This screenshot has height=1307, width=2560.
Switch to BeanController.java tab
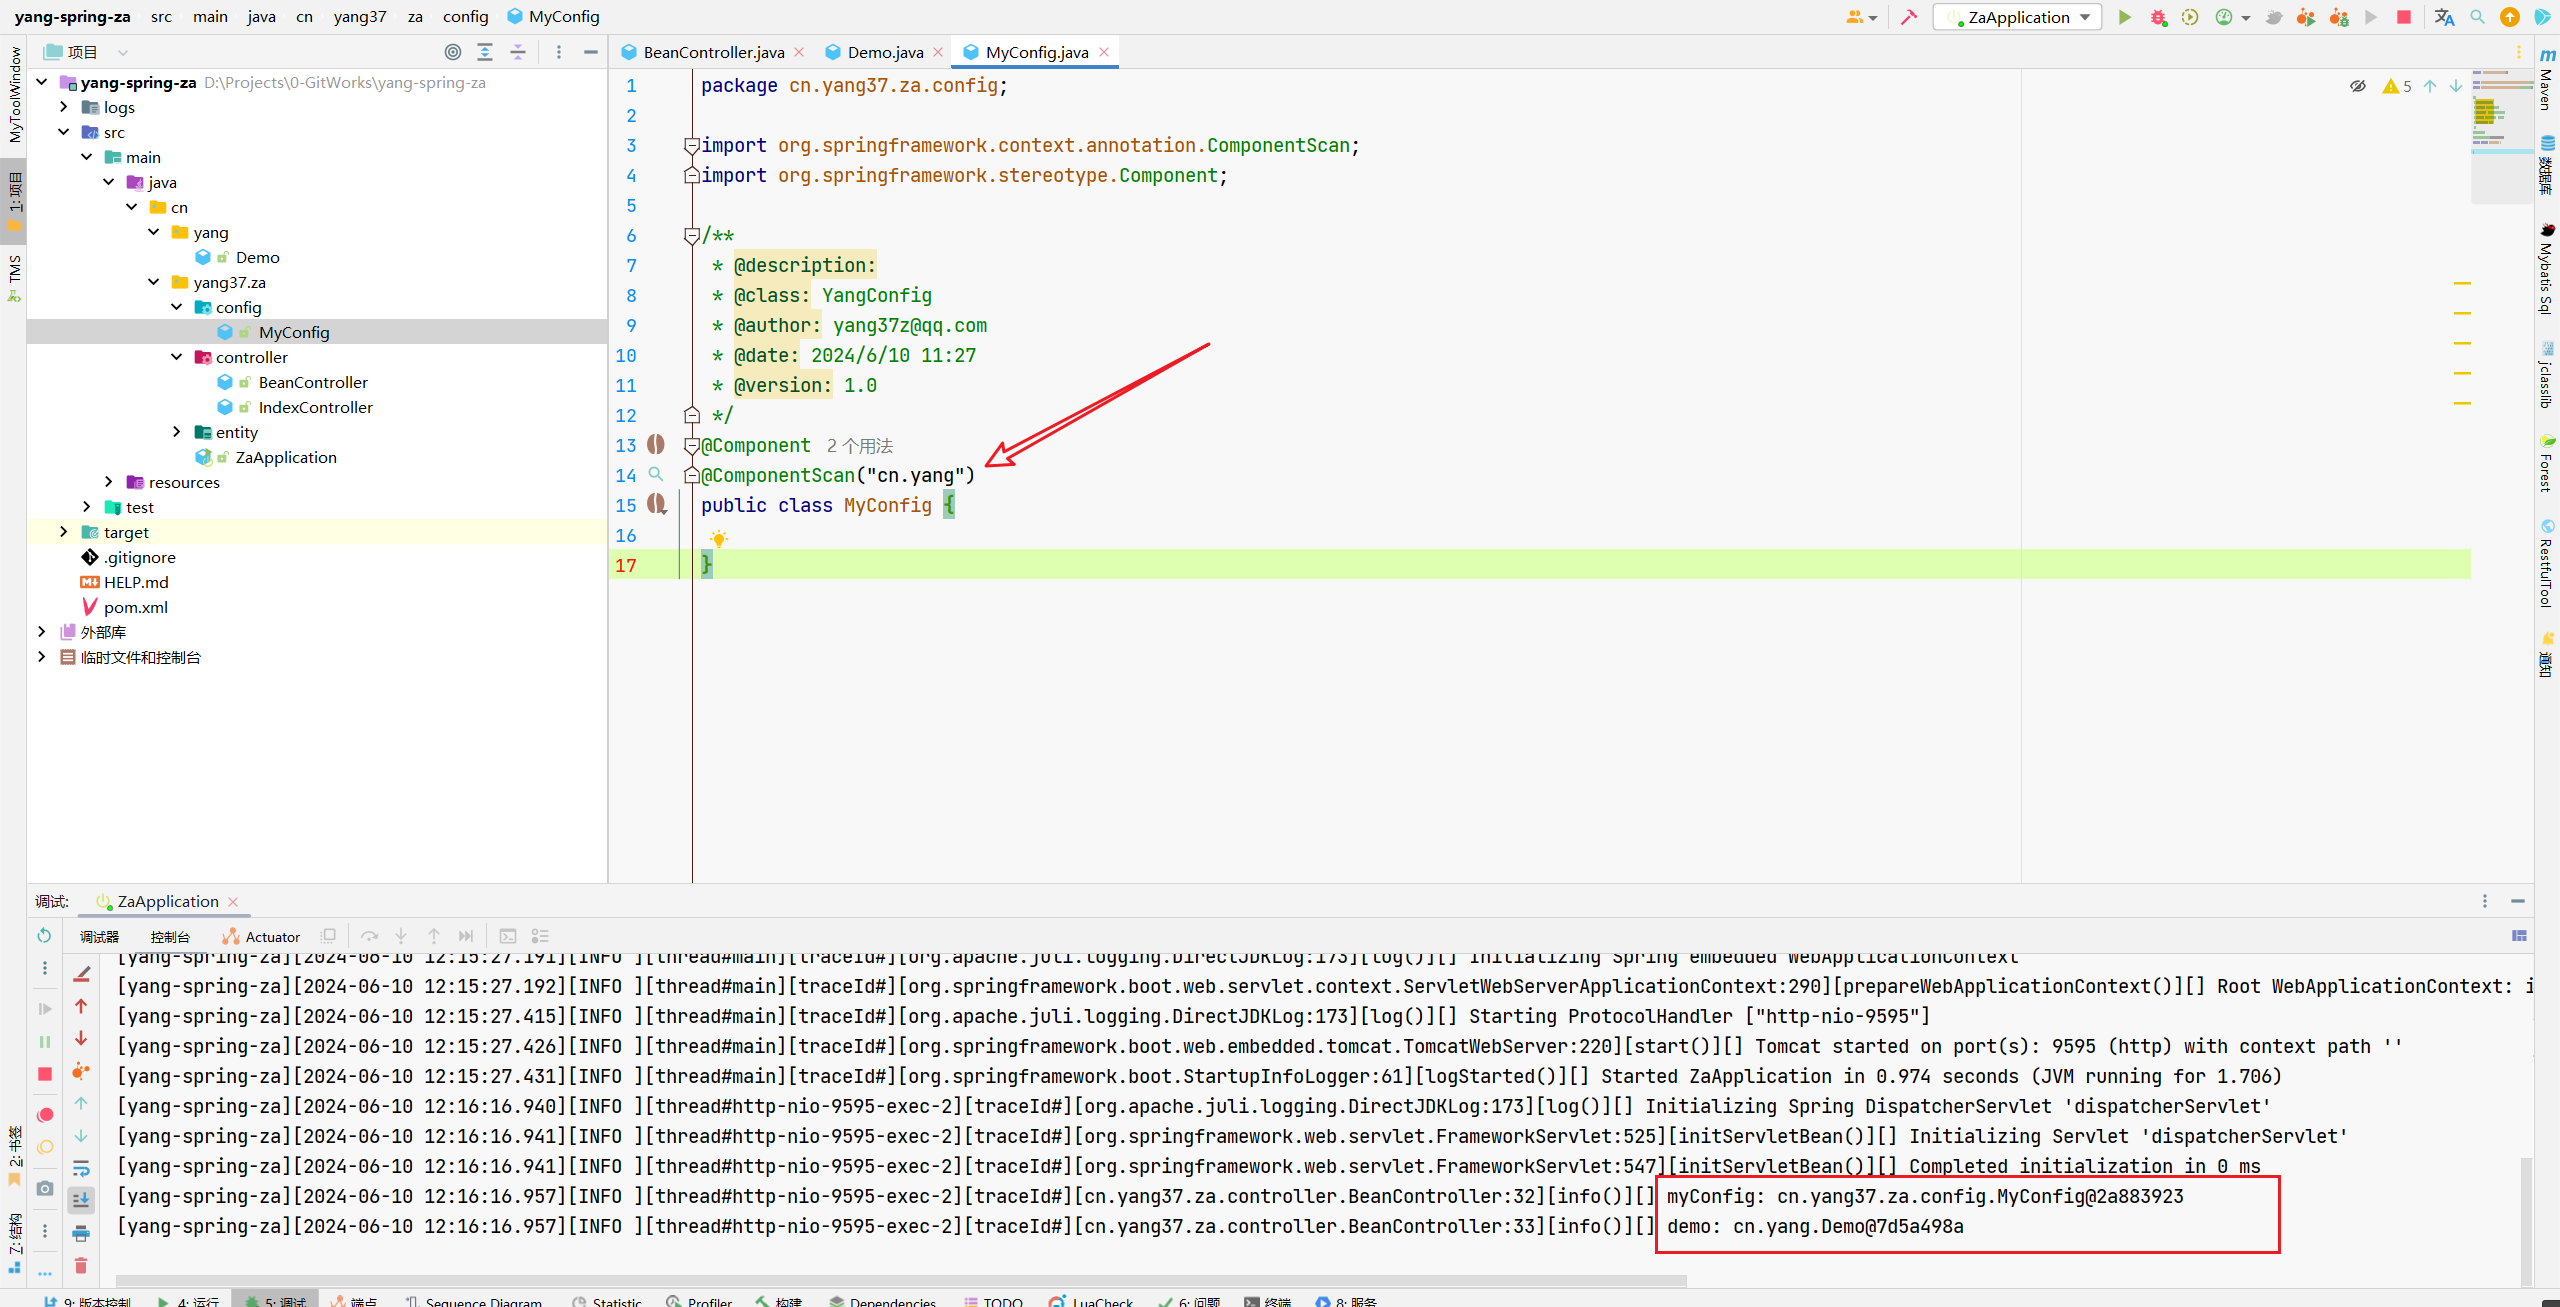pos(713,52)
